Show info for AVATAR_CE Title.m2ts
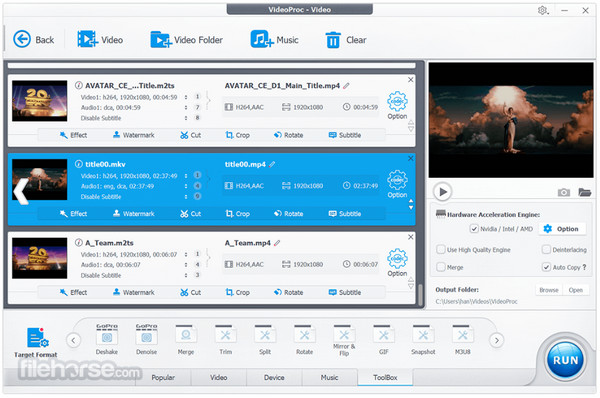Image resolution: width=600 pixels, height=398 pixels. tap(78, 85)
